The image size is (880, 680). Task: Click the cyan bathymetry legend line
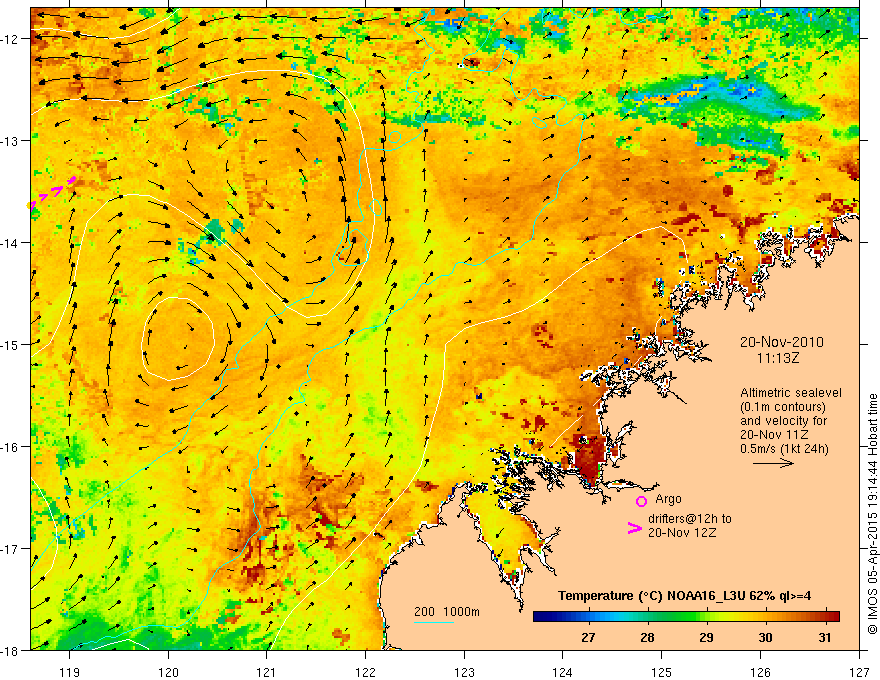(434, 622)
